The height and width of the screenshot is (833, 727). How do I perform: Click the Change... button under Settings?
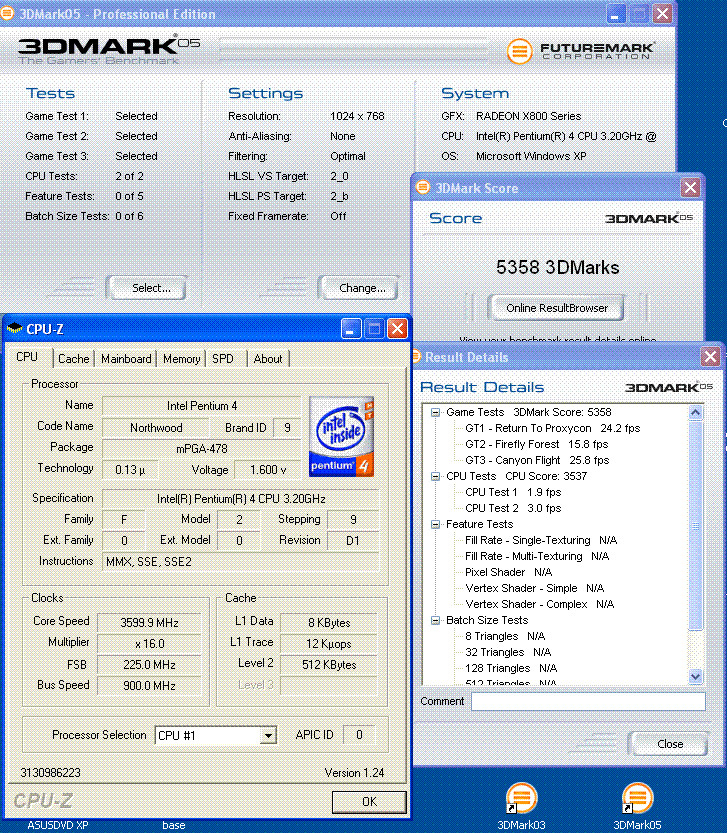pyautogui.click(x=359, y=288)
